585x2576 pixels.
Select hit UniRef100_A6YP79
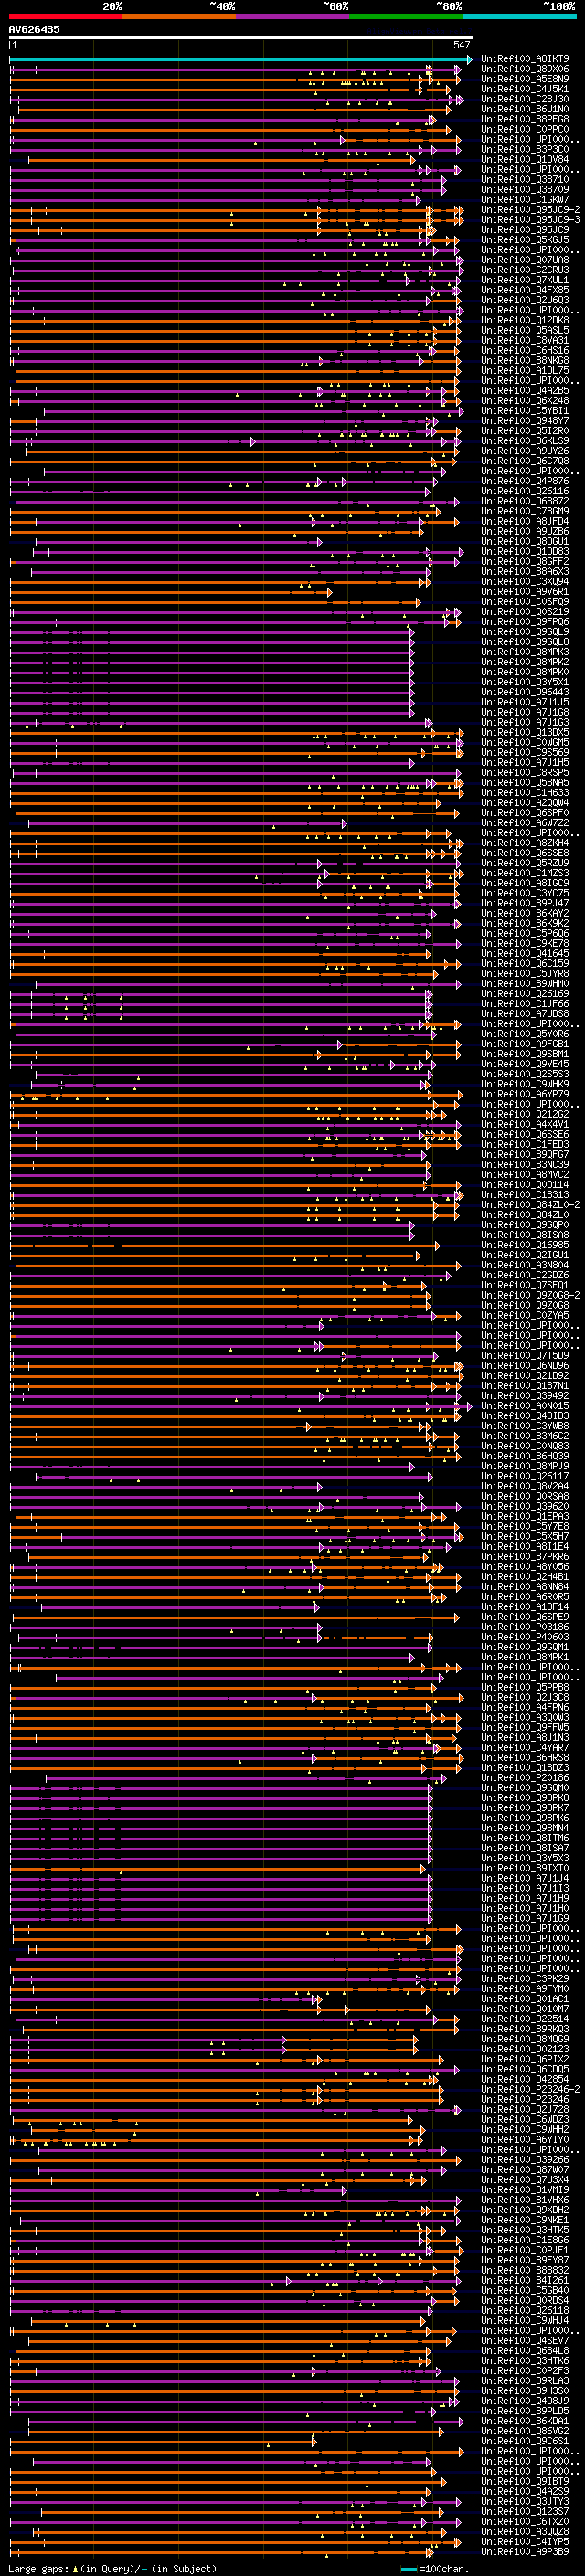525,1094
